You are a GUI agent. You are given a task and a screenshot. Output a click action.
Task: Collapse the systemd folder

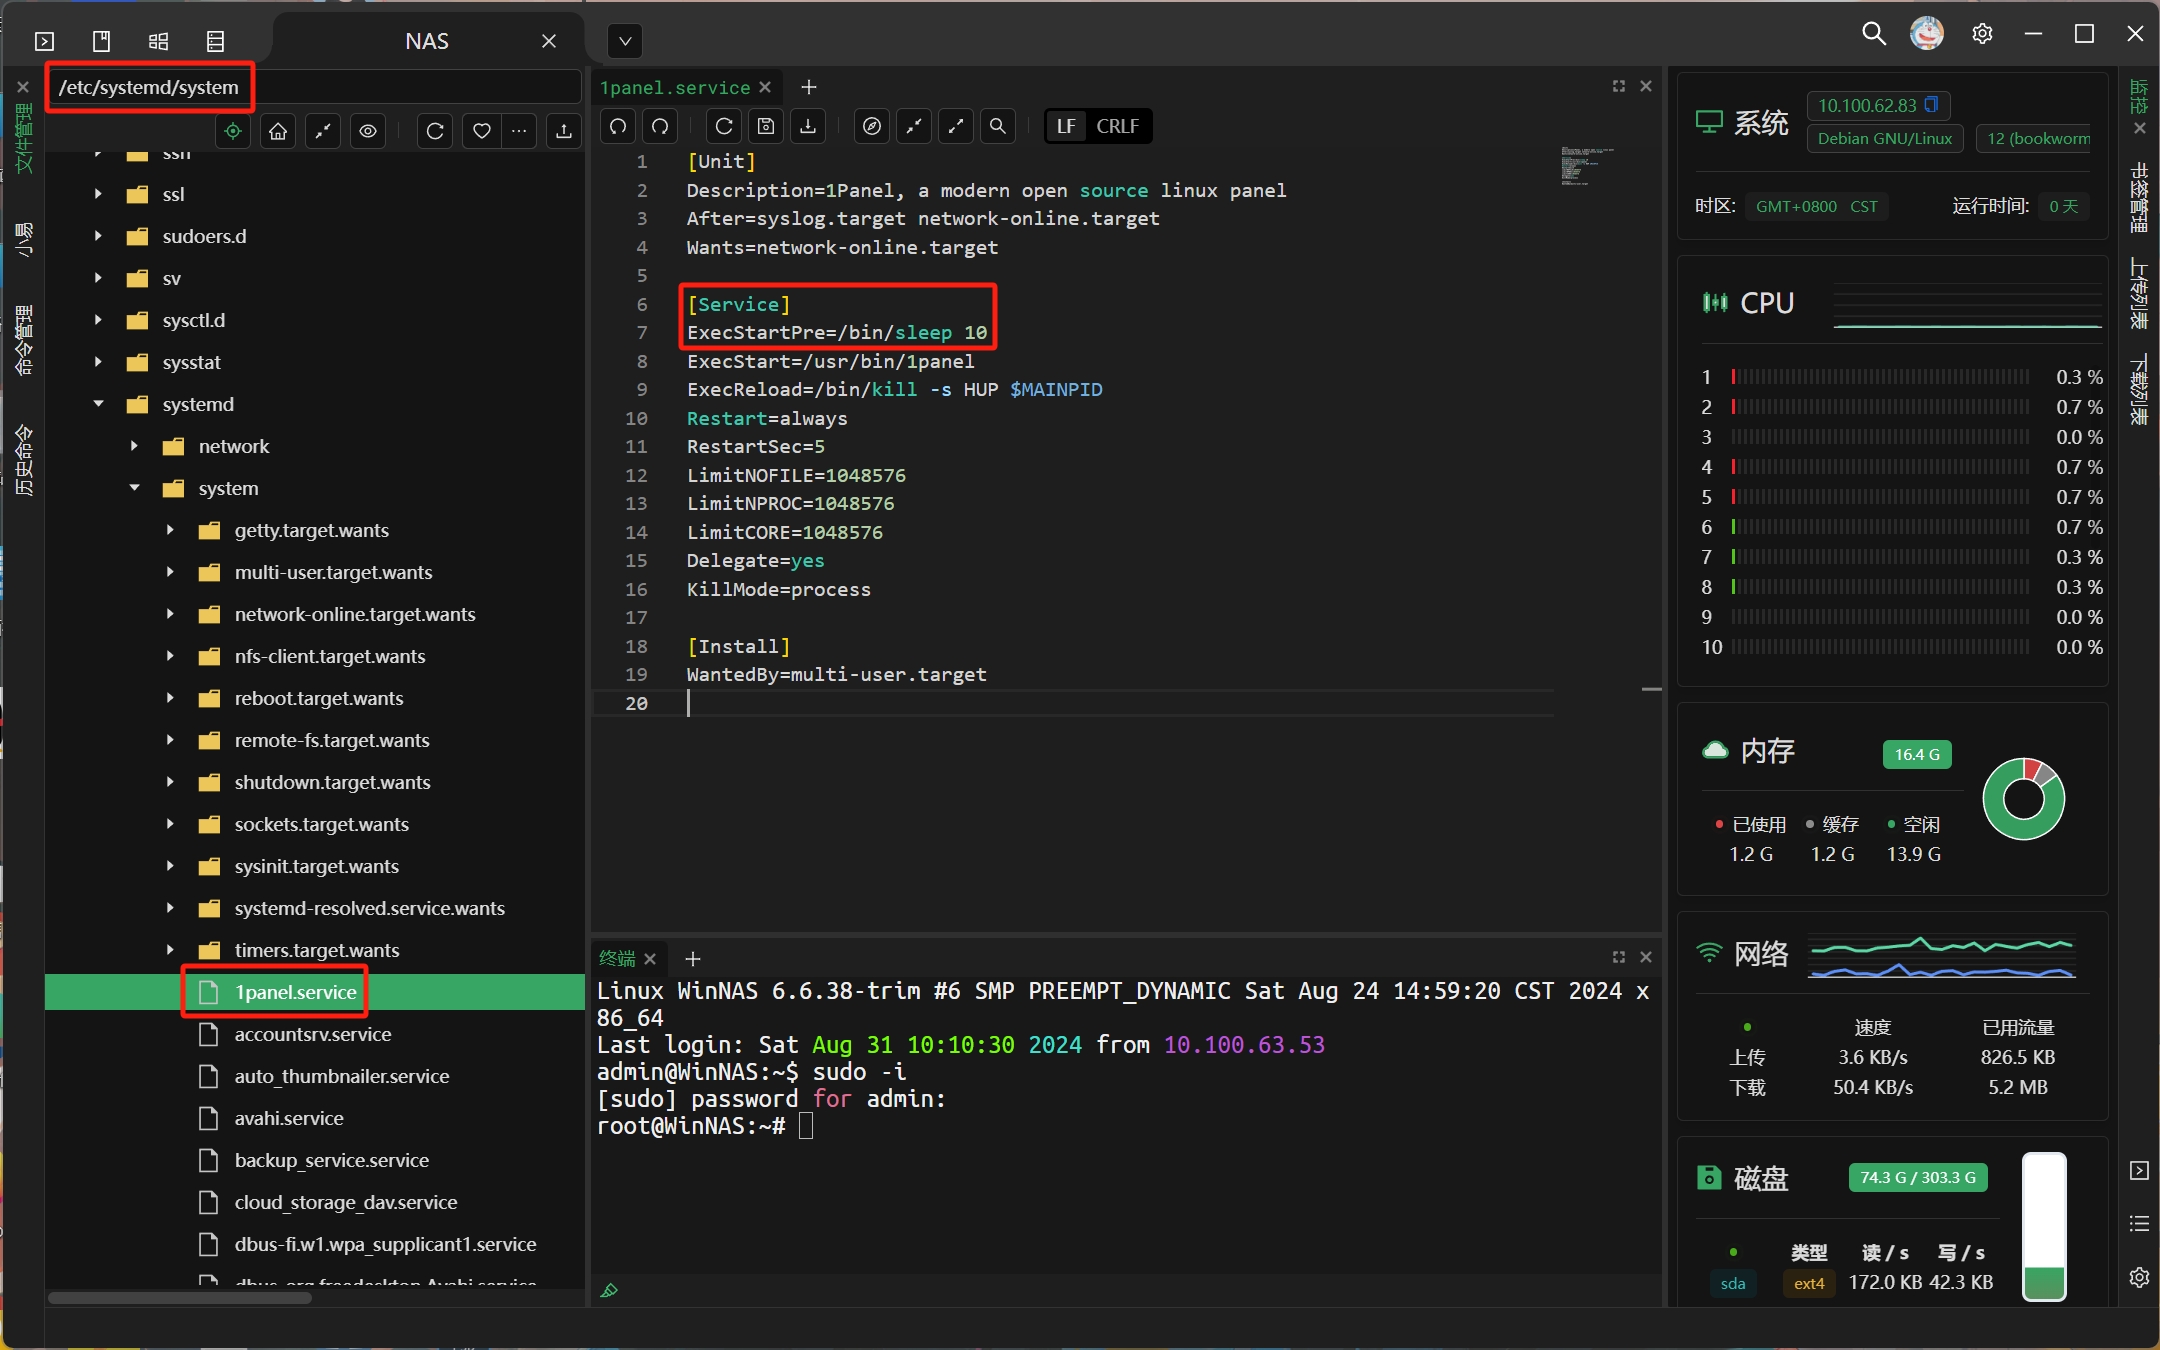[x=98, y=404]
